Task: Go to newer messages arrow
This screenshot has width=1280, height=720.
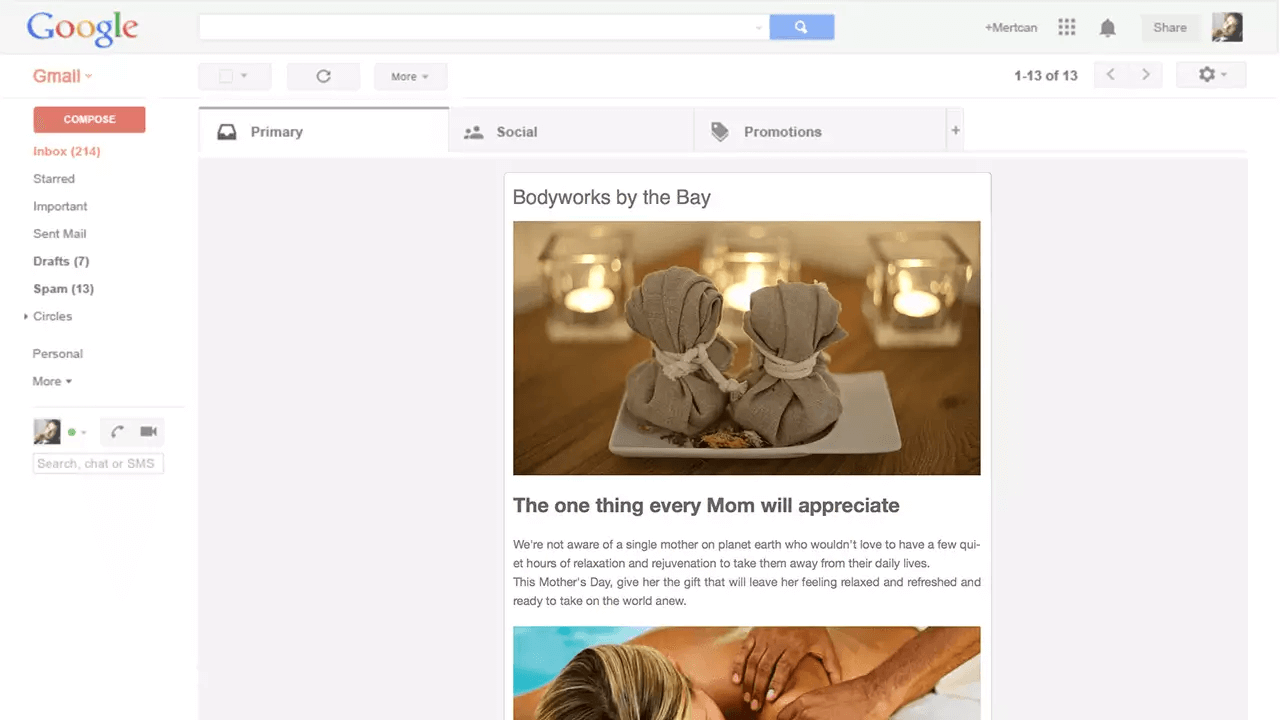Action: [x=1110, y=75]
